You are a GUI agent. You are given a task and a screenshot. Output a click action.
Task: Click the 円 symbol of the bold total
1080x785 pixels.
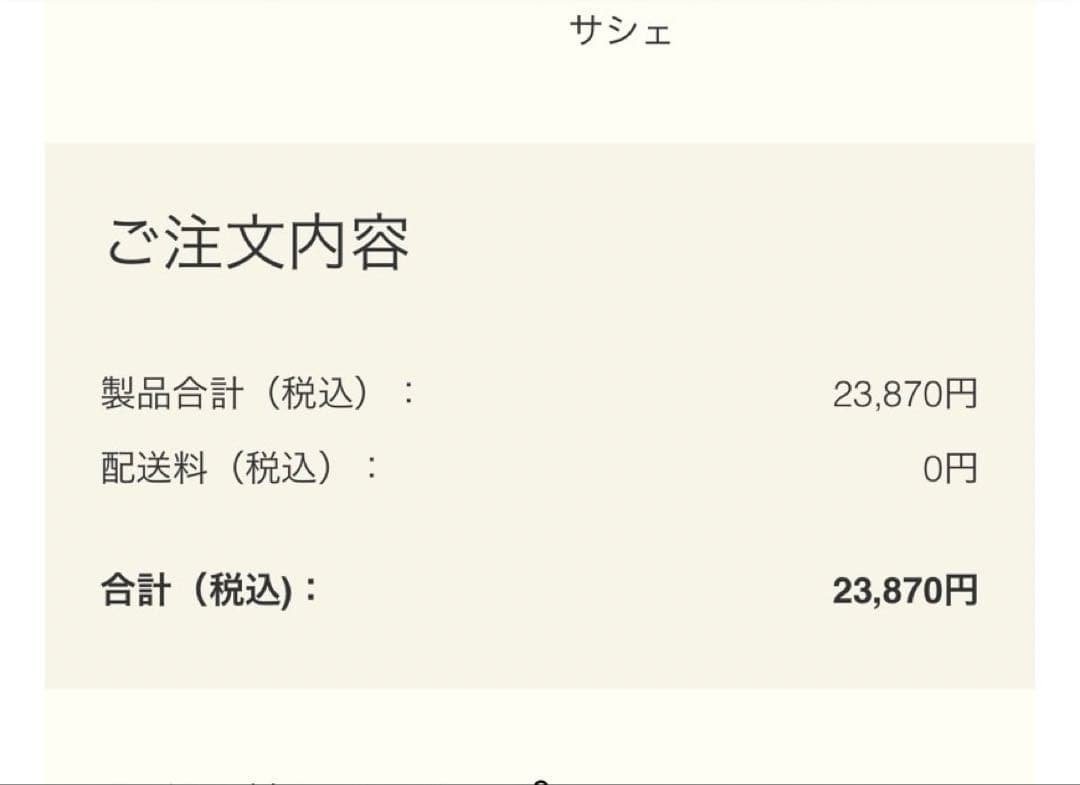(x=961, y=591)
